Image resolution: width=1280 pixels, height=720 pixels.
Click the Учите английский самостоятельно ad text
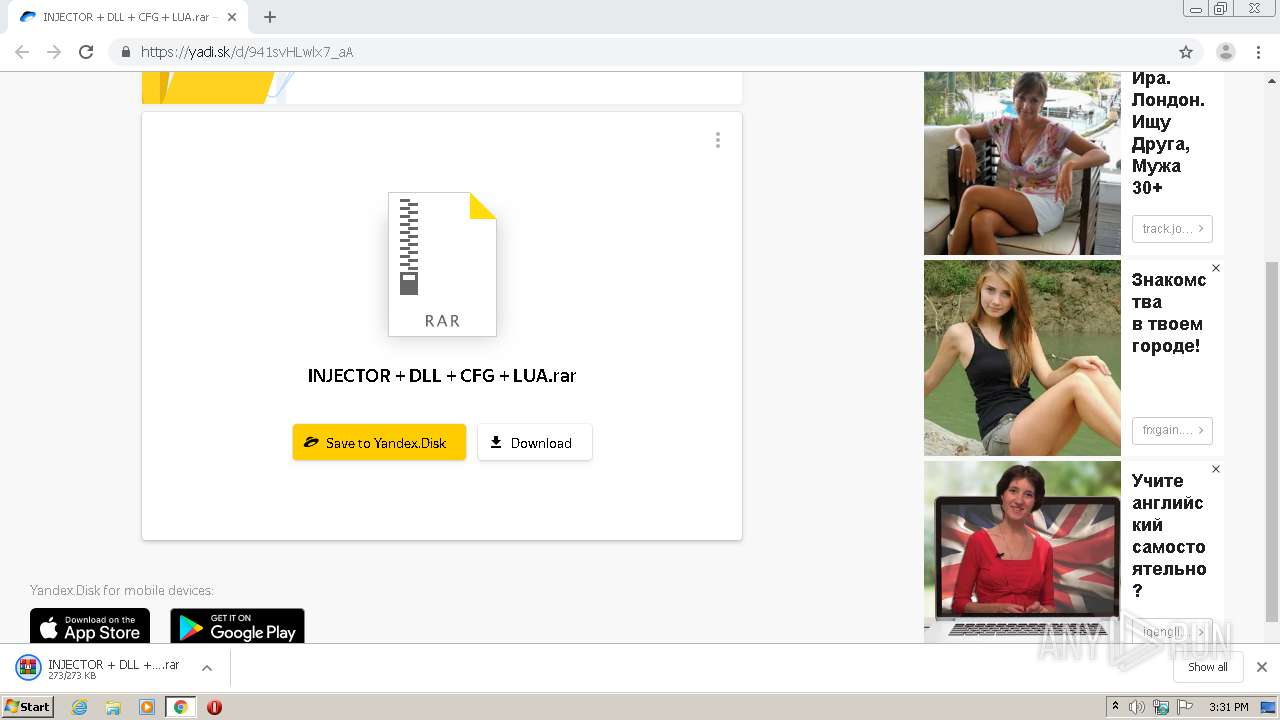coord(1169,536)
